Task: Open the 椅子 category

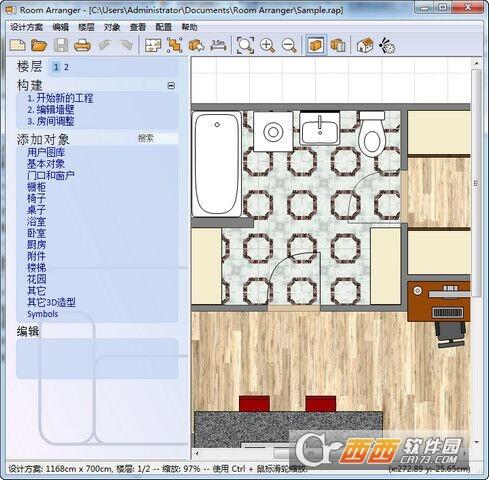Action: (x=36, y=199)
